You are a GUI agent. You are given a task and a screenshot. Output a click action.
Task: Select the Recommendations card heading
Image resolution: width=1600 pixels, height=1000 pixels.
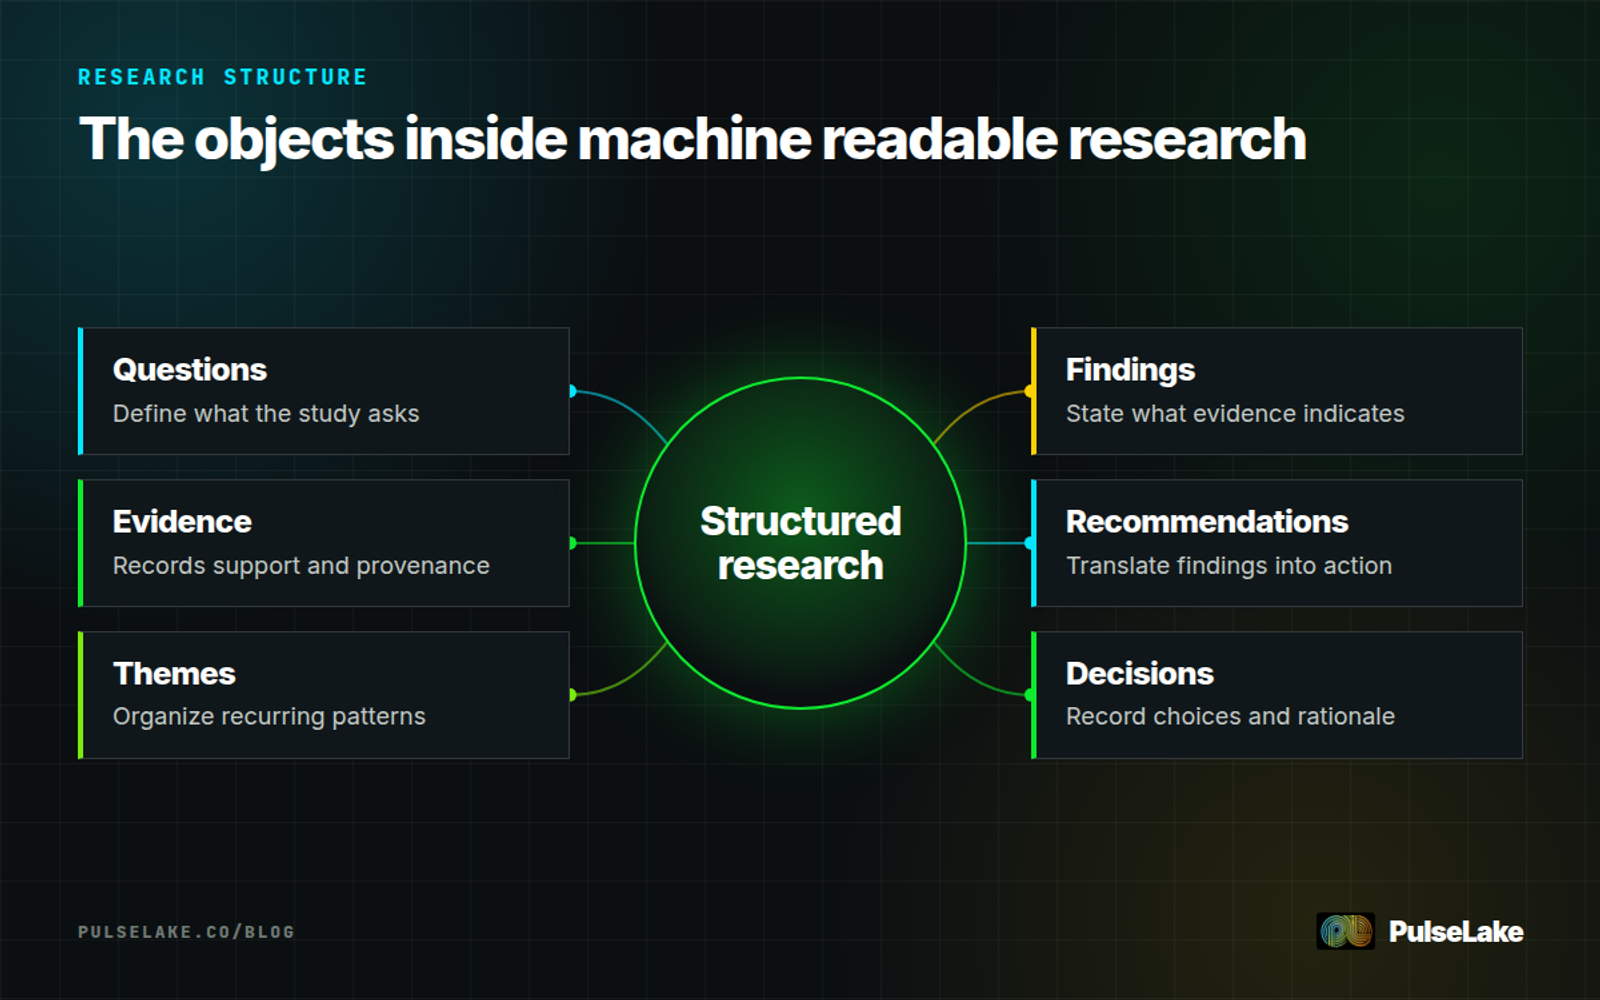pos(1207,521)
